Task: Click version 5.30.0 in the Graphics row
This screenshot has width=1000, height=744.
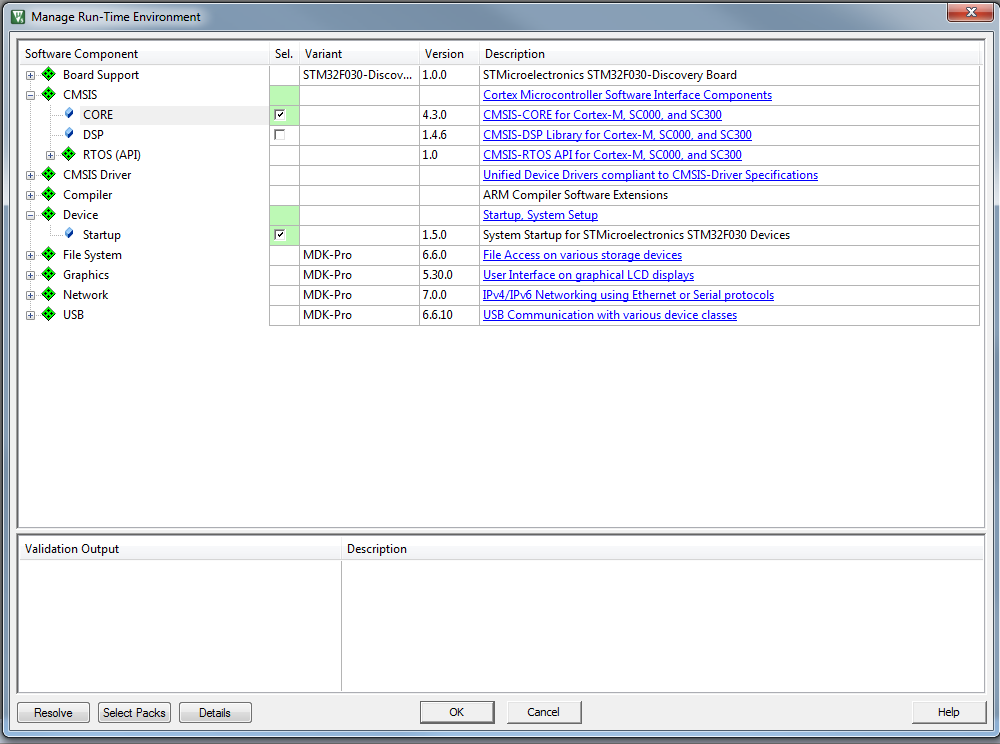Action: pos(438,275)
